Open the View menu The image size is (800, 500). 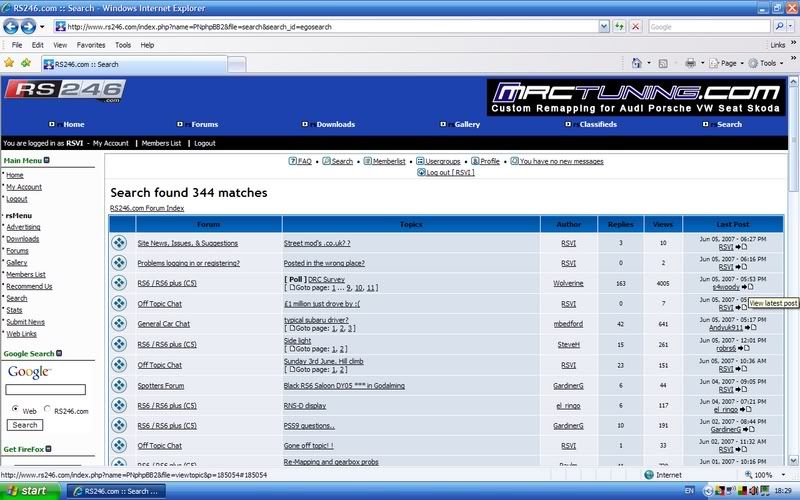pyautogui.click(x=60, y=45)
